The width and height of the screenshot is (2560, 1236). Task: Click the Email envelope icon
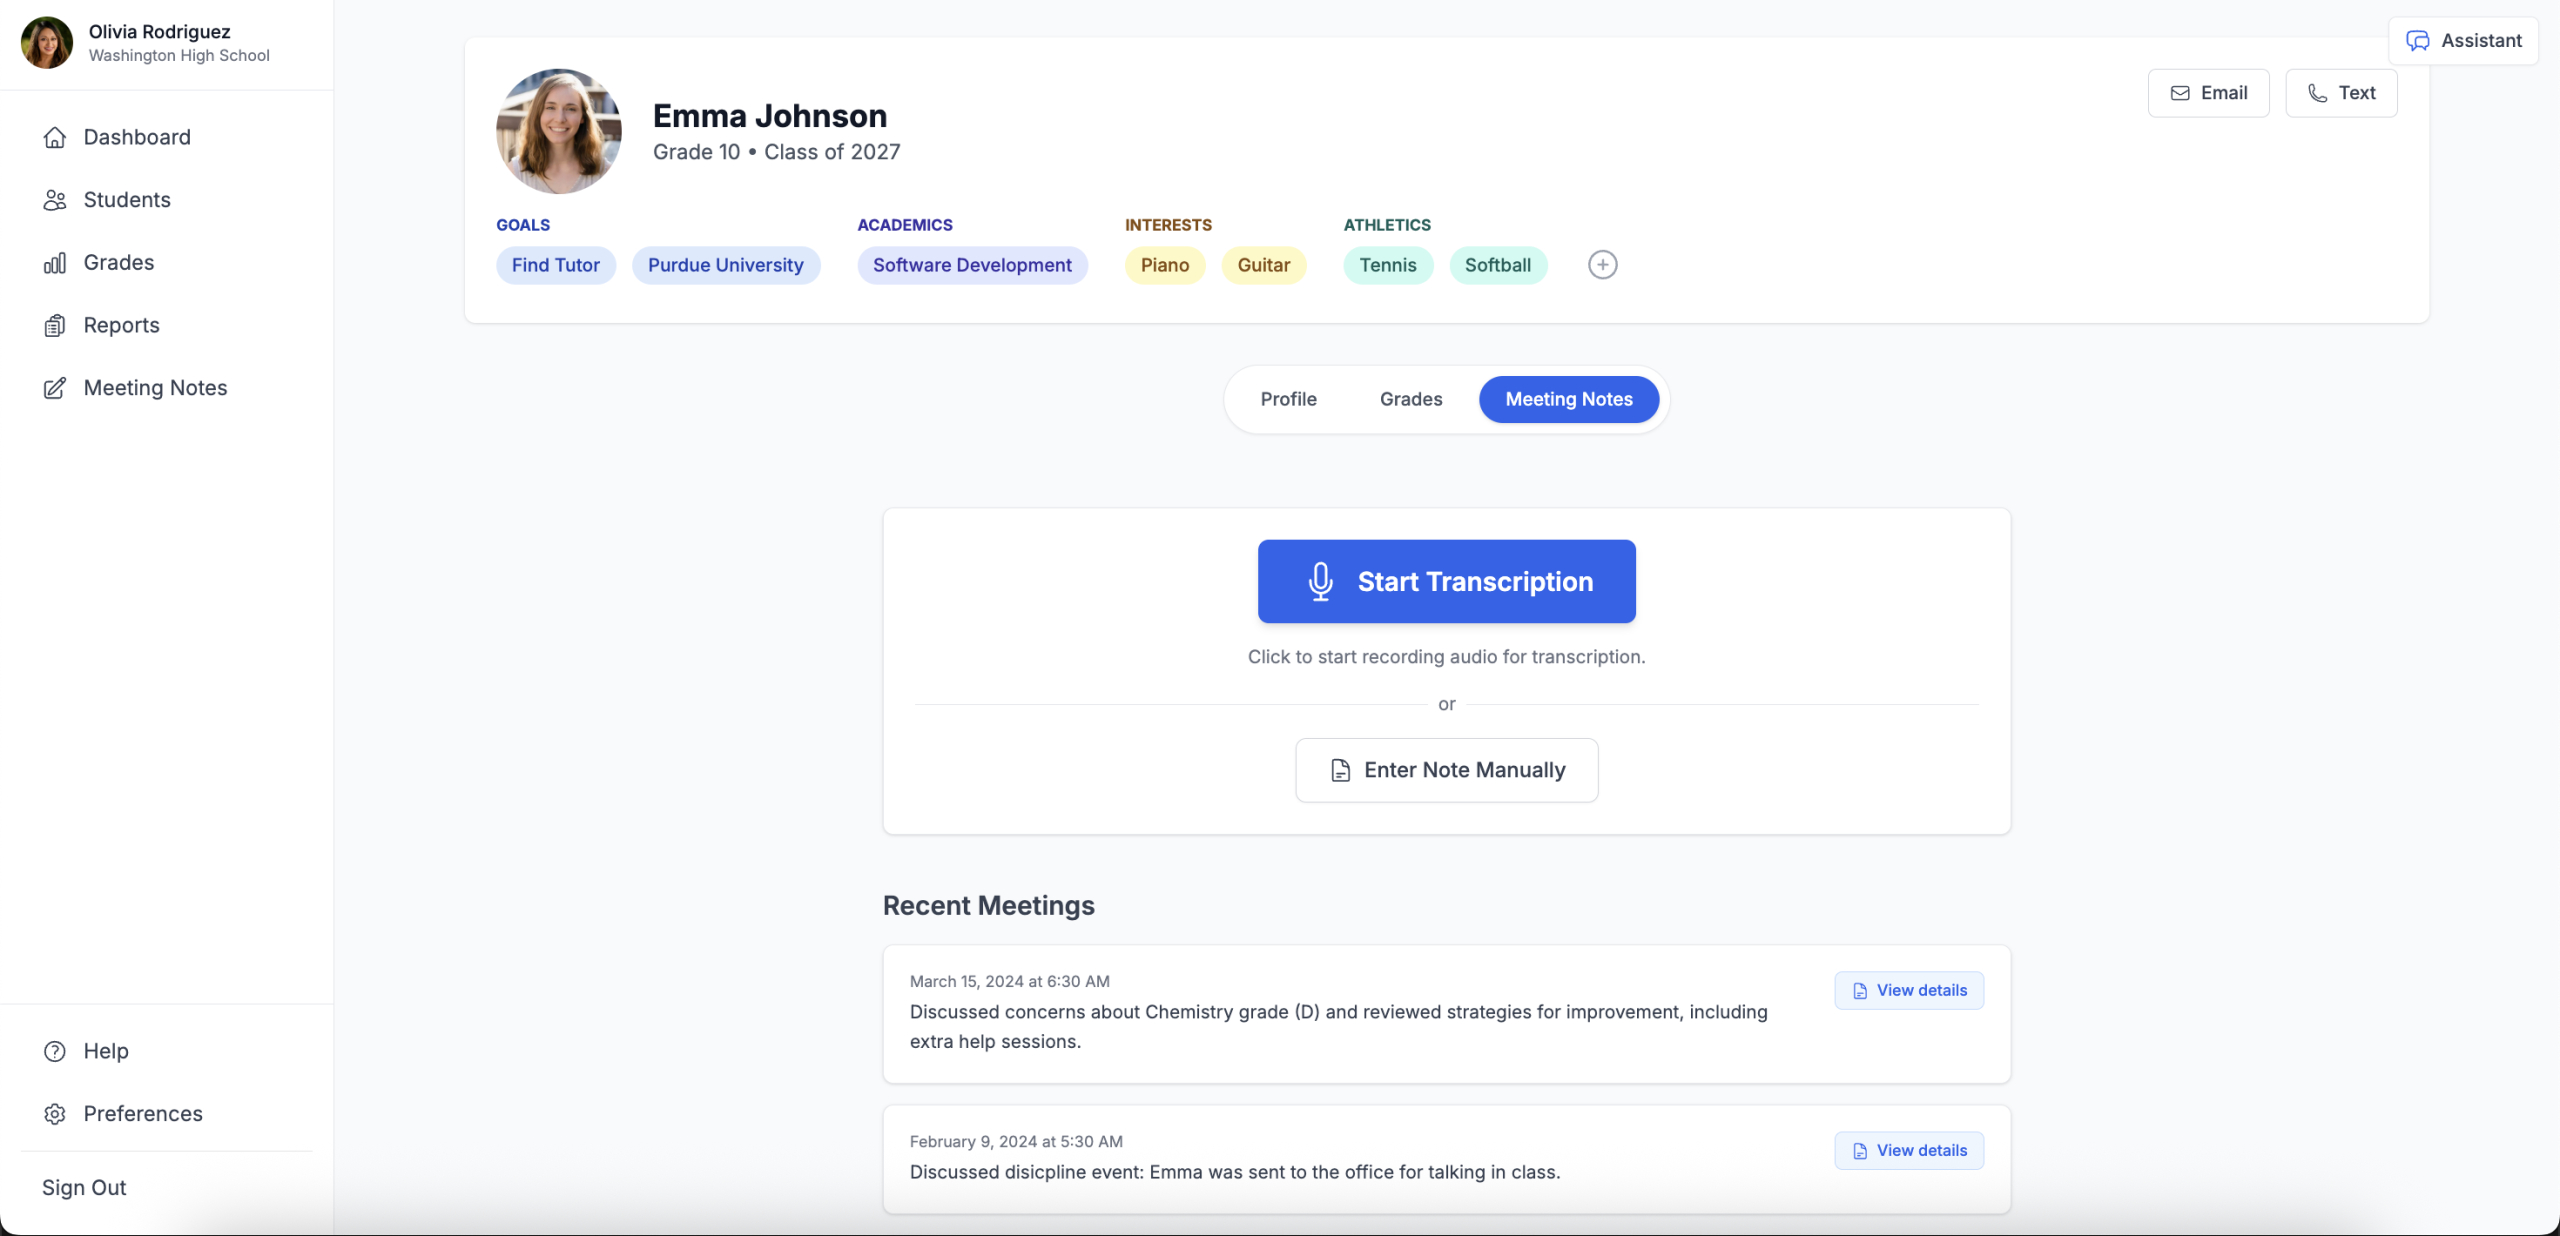click(x=2180, y=92)
